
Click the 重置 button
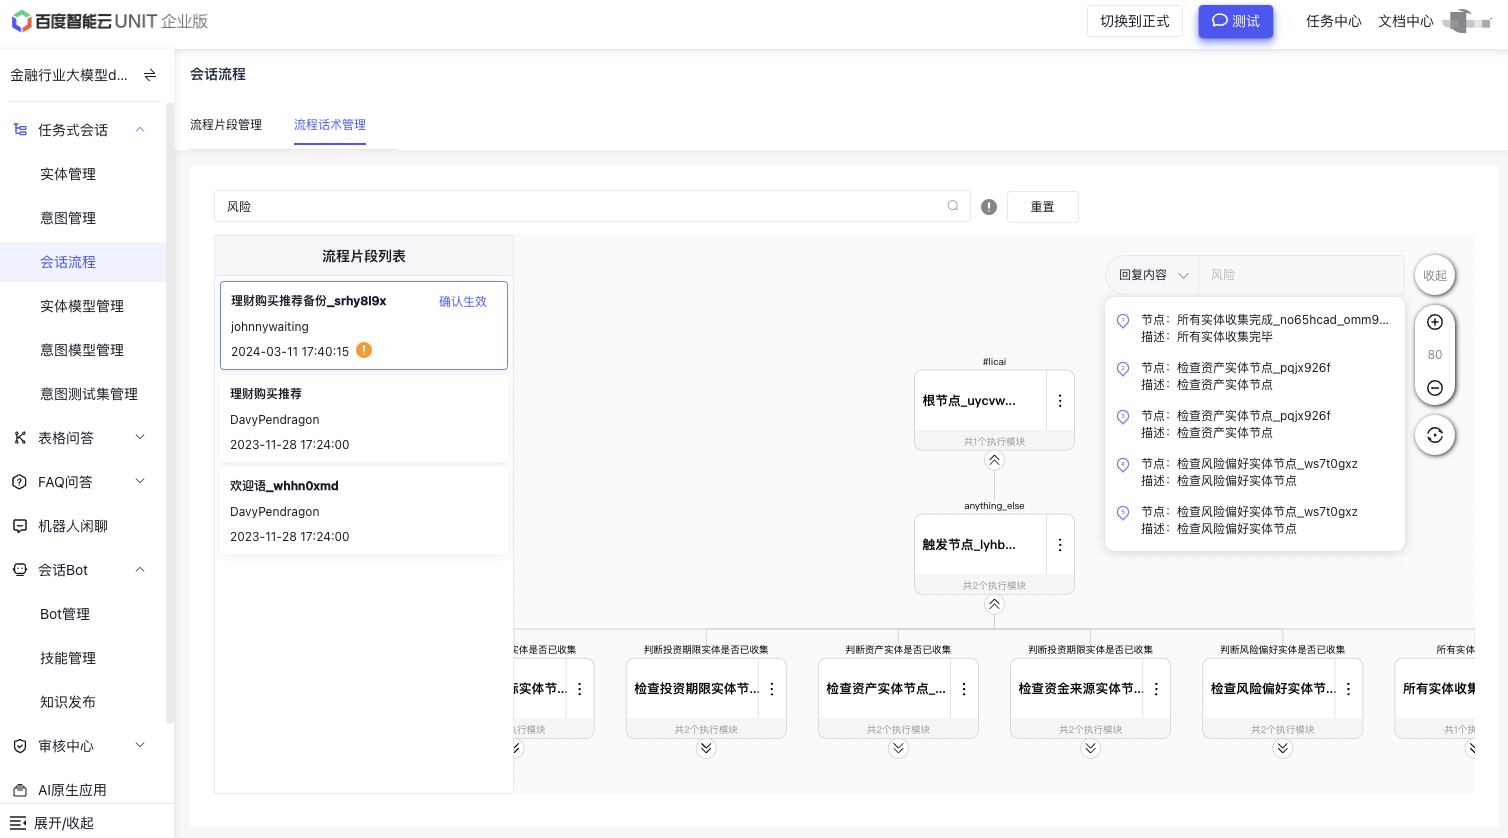tap(1043, 207)
